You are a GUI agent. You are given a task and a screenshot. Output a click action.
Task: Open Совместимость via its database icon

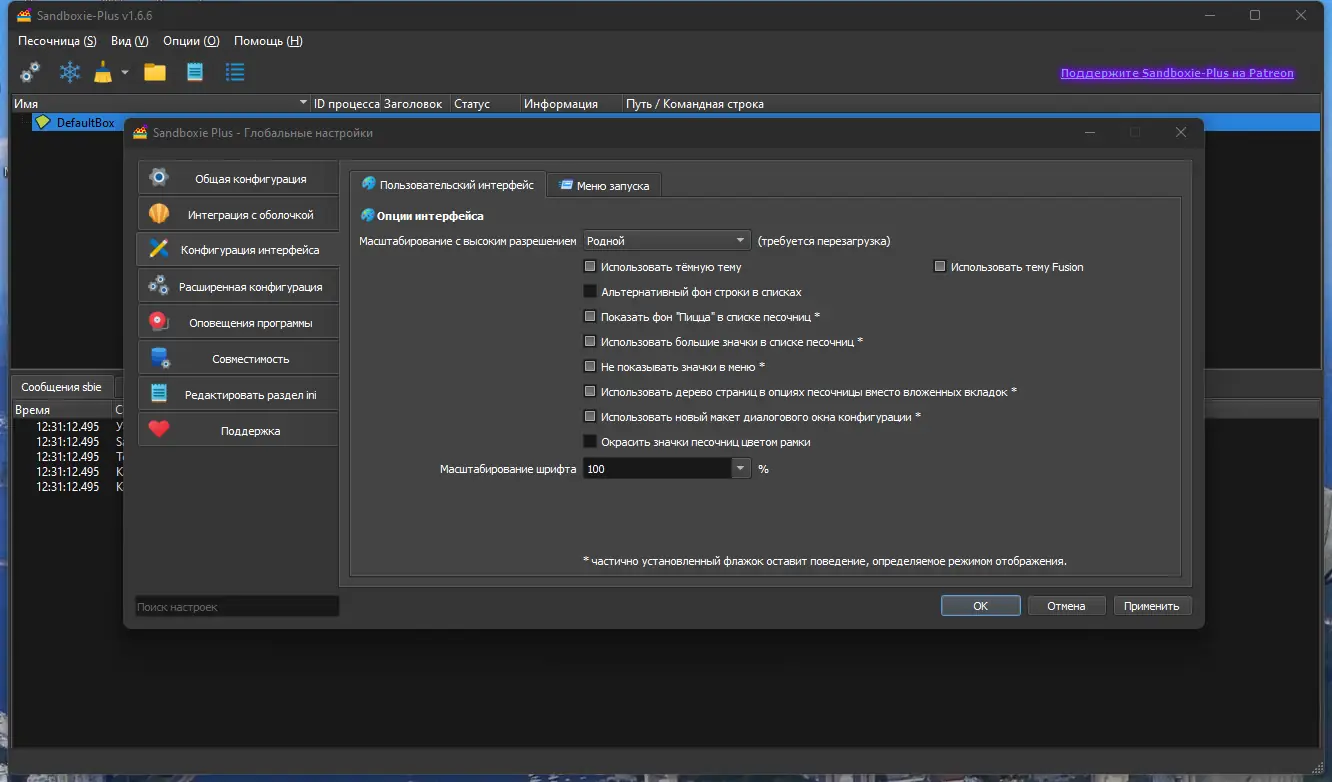(159, 359)
